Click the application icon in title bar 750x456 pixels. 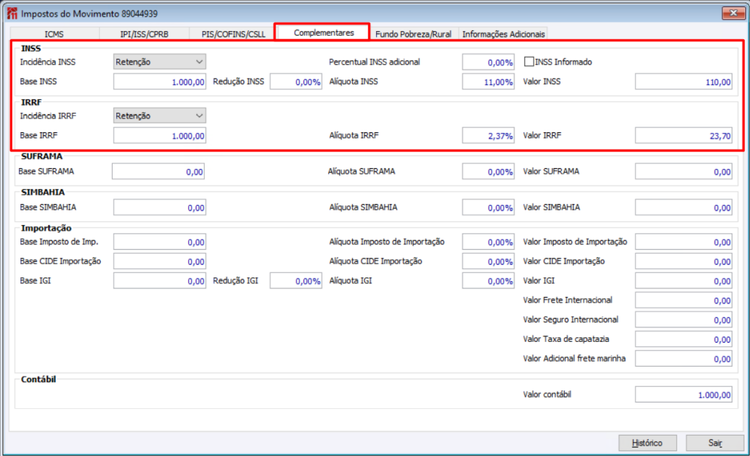pos(12,13)
